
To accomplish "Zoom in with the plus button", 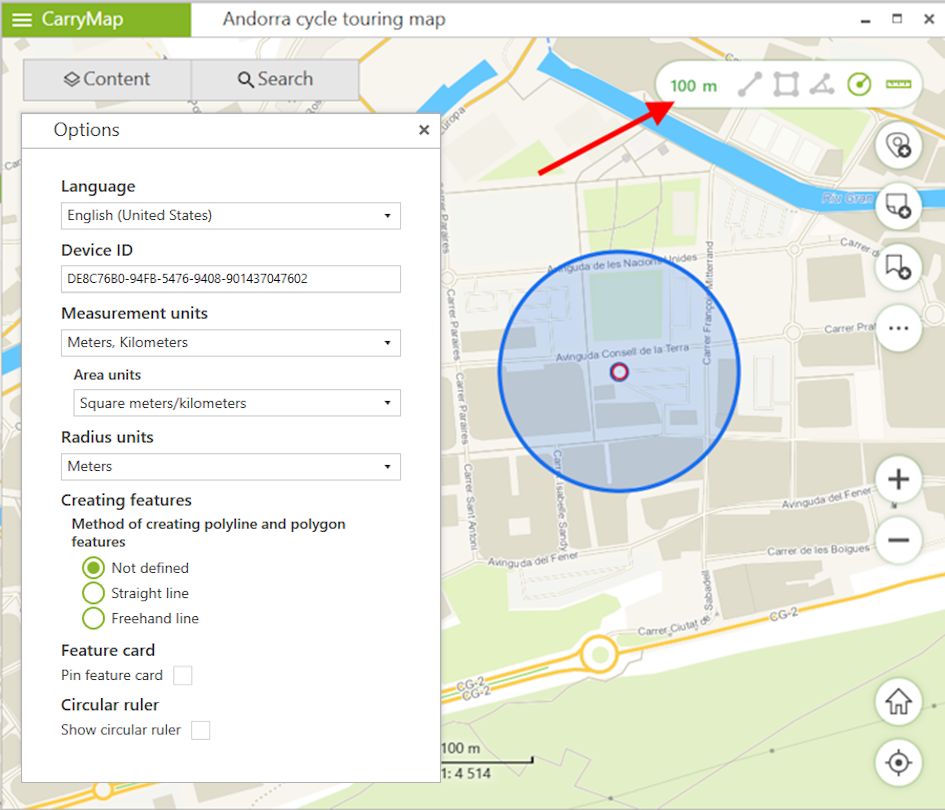I will click(x=898, y=480).
